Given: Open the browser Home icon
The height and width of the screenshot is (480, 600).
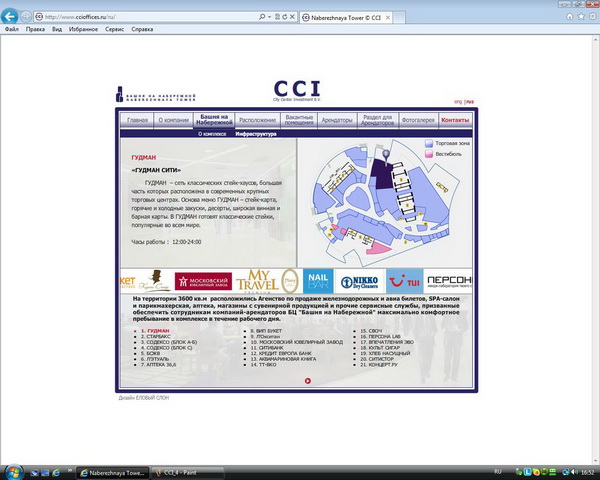Looking at the screenshot, I should (570, 16).
